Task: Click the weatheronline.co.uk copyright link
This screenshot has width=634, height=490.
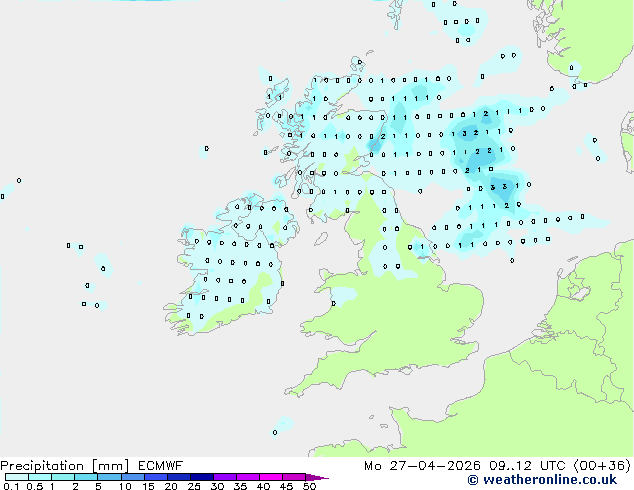Action: point(542,480)
